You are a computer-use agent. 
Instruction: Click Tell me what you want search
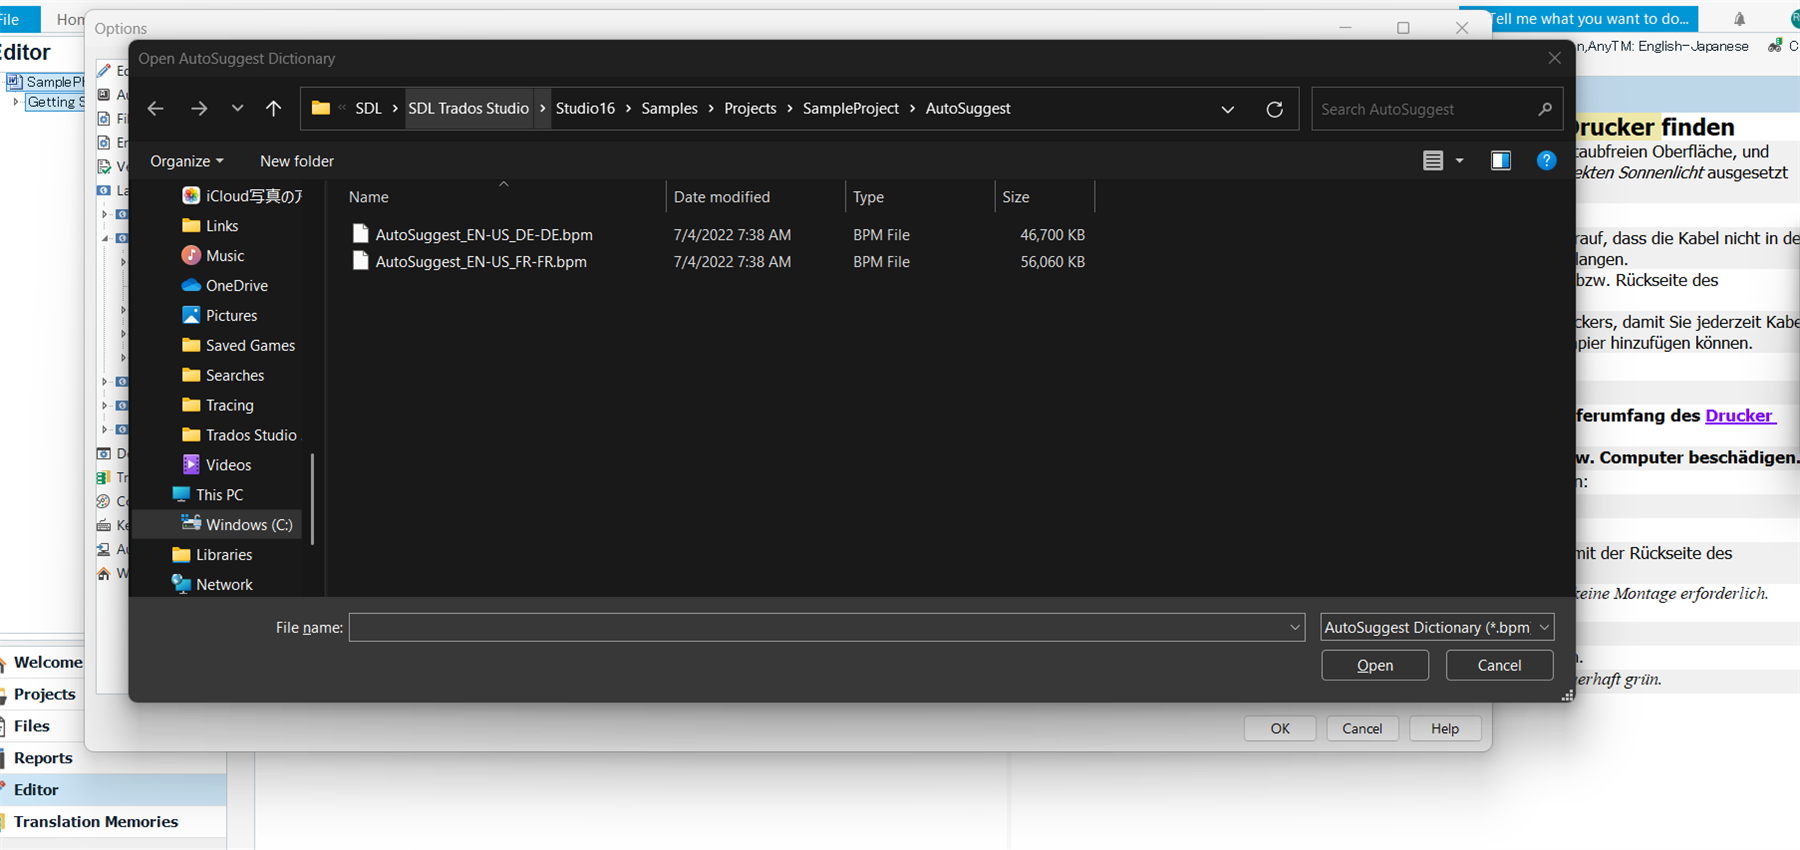tap(1588, 19)
